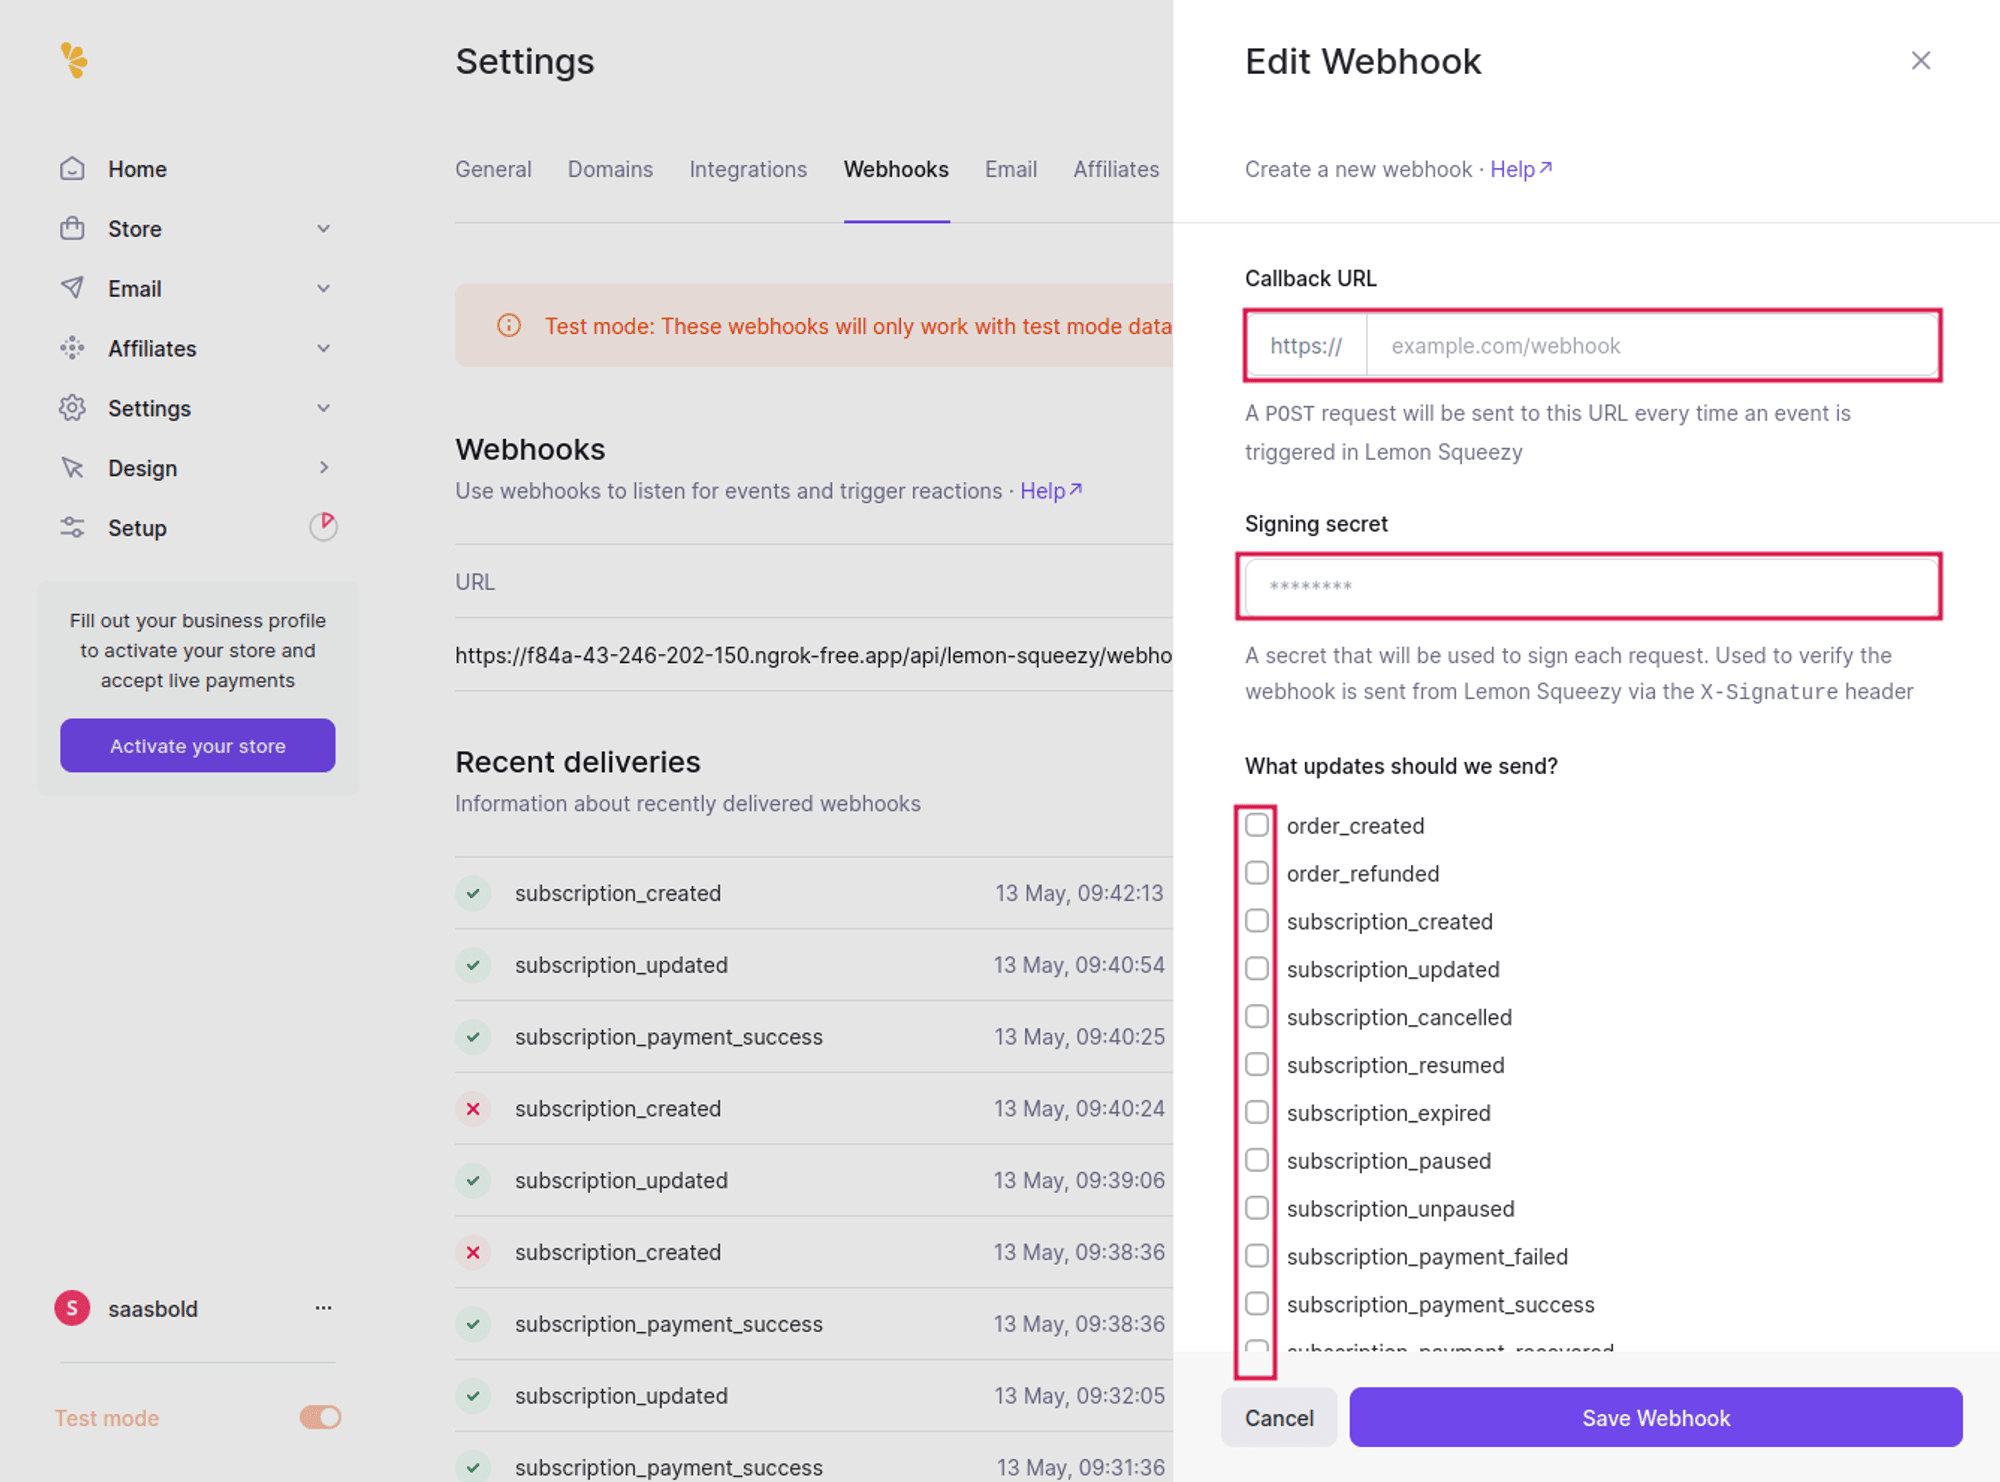The image size is (2000, 1482).
Task: Click the red failure icon on subscription_created delivery
Action: 472,1108
